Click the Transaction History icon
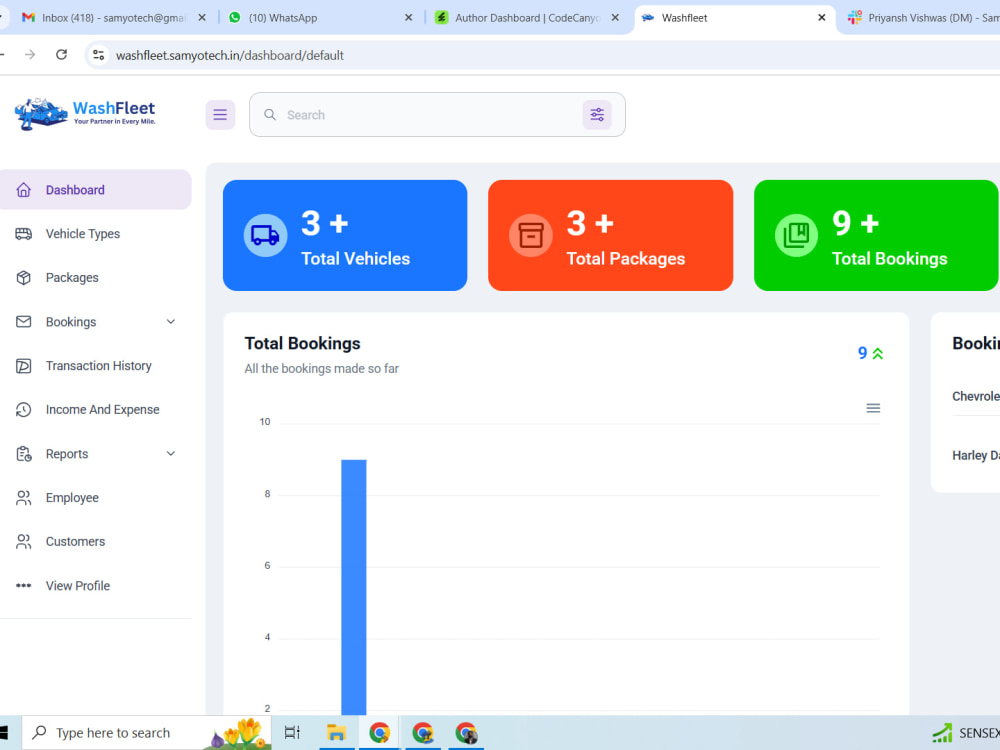Image resolution: width=1000 pixels, height=750 pixels. [24, 366]
